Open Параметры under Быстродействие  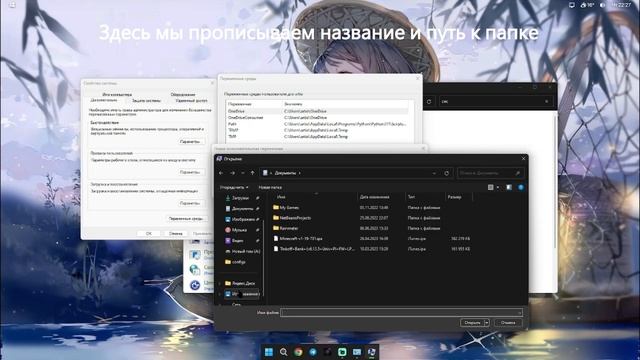coord(190,142)
